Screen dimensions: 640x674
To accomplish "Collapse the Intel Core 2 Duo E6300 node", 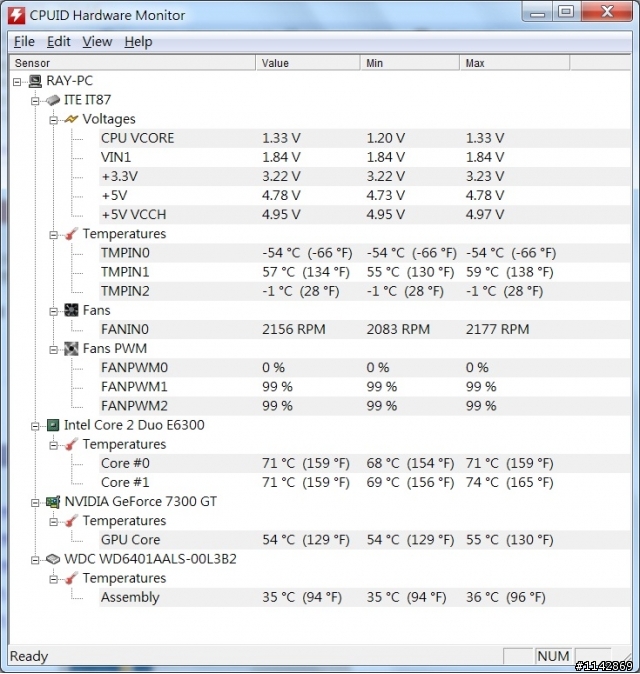I will click(35, 426).
